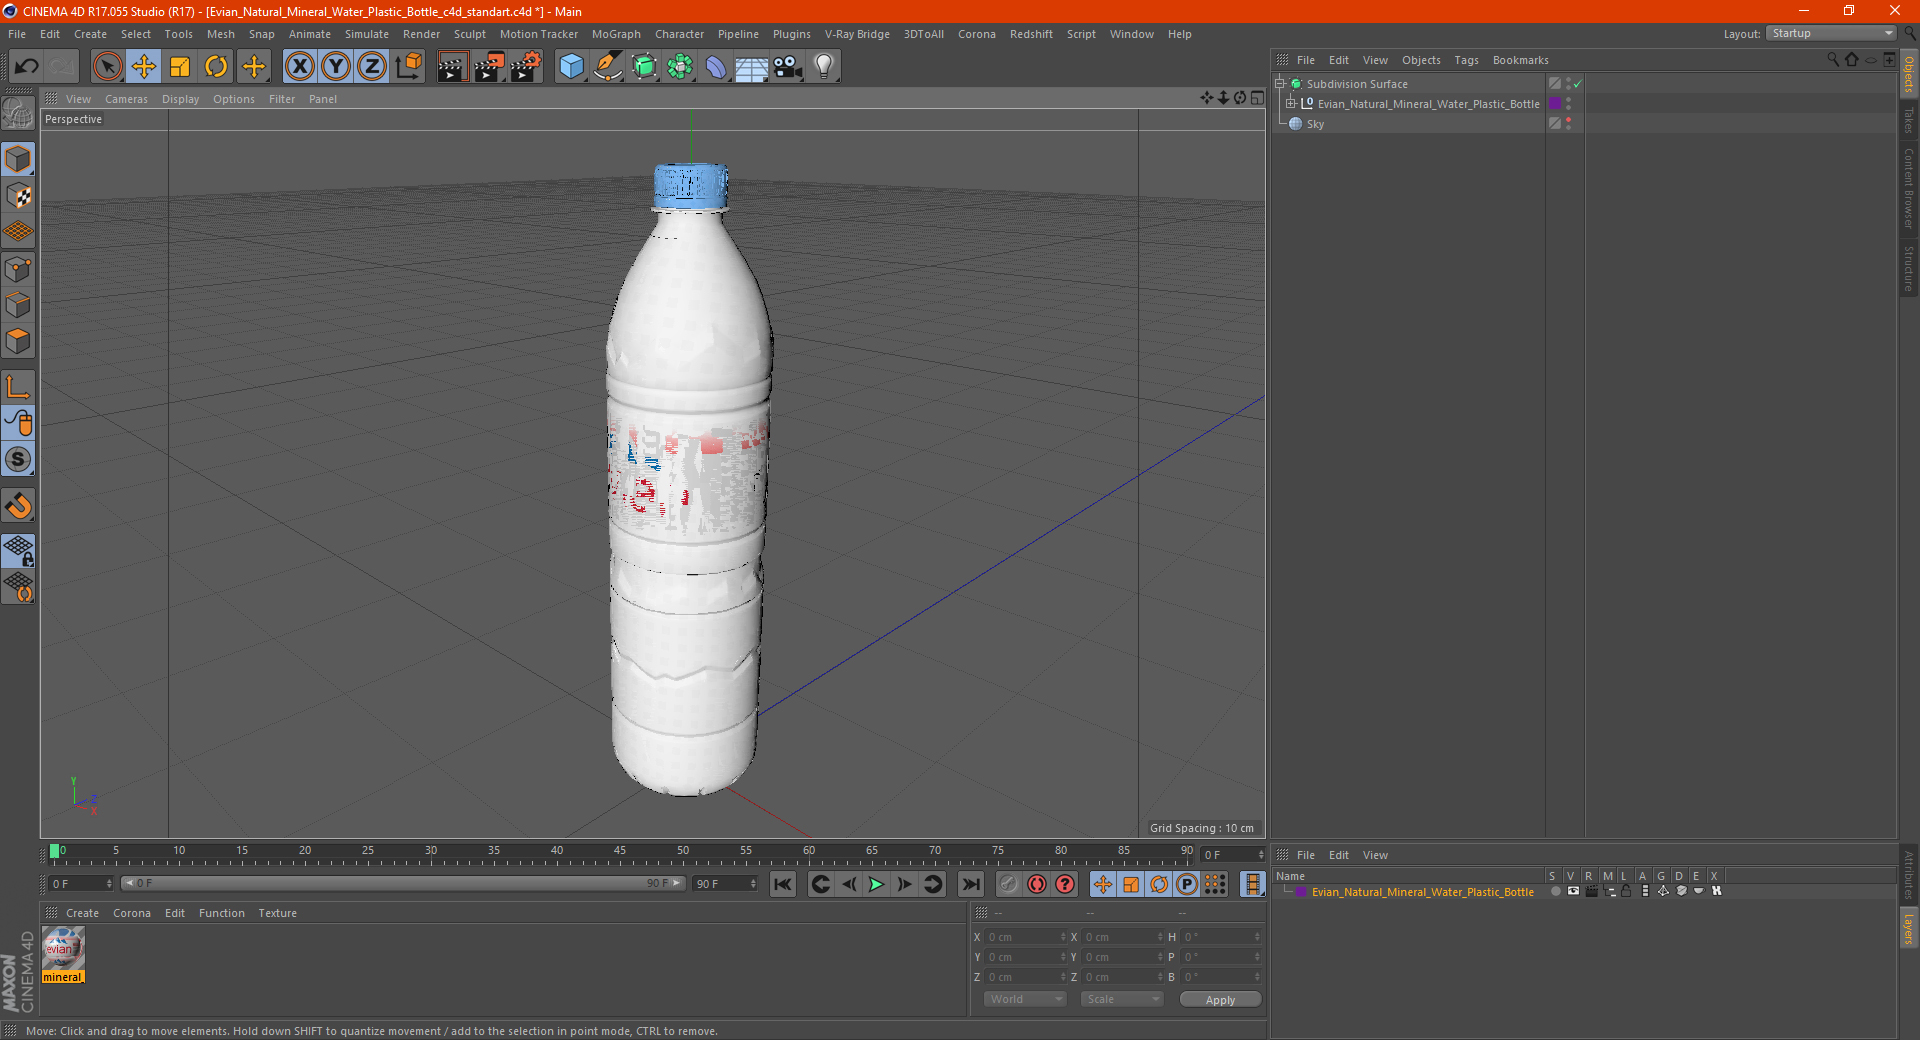Click the current frame 0 F field
The width and height of the screenshot is (1920, 1040).
coord(81,884)
